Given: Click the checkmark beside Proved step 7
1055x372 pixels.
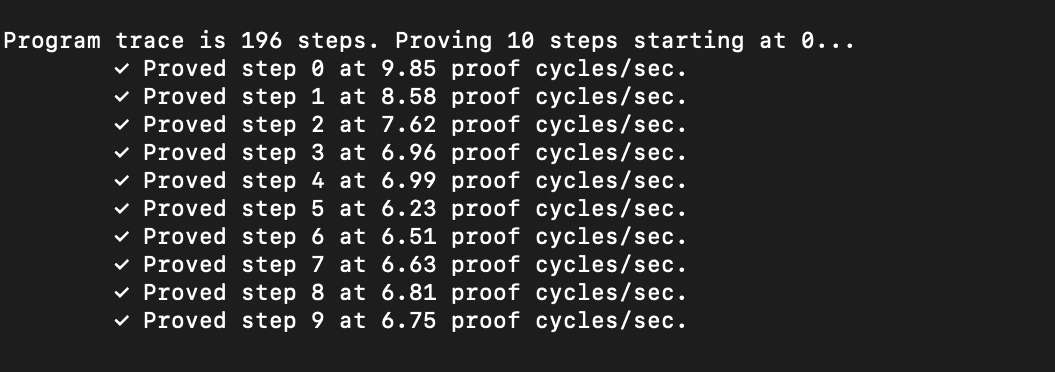Looking at the screenshot, I should (x=121, y=264).
